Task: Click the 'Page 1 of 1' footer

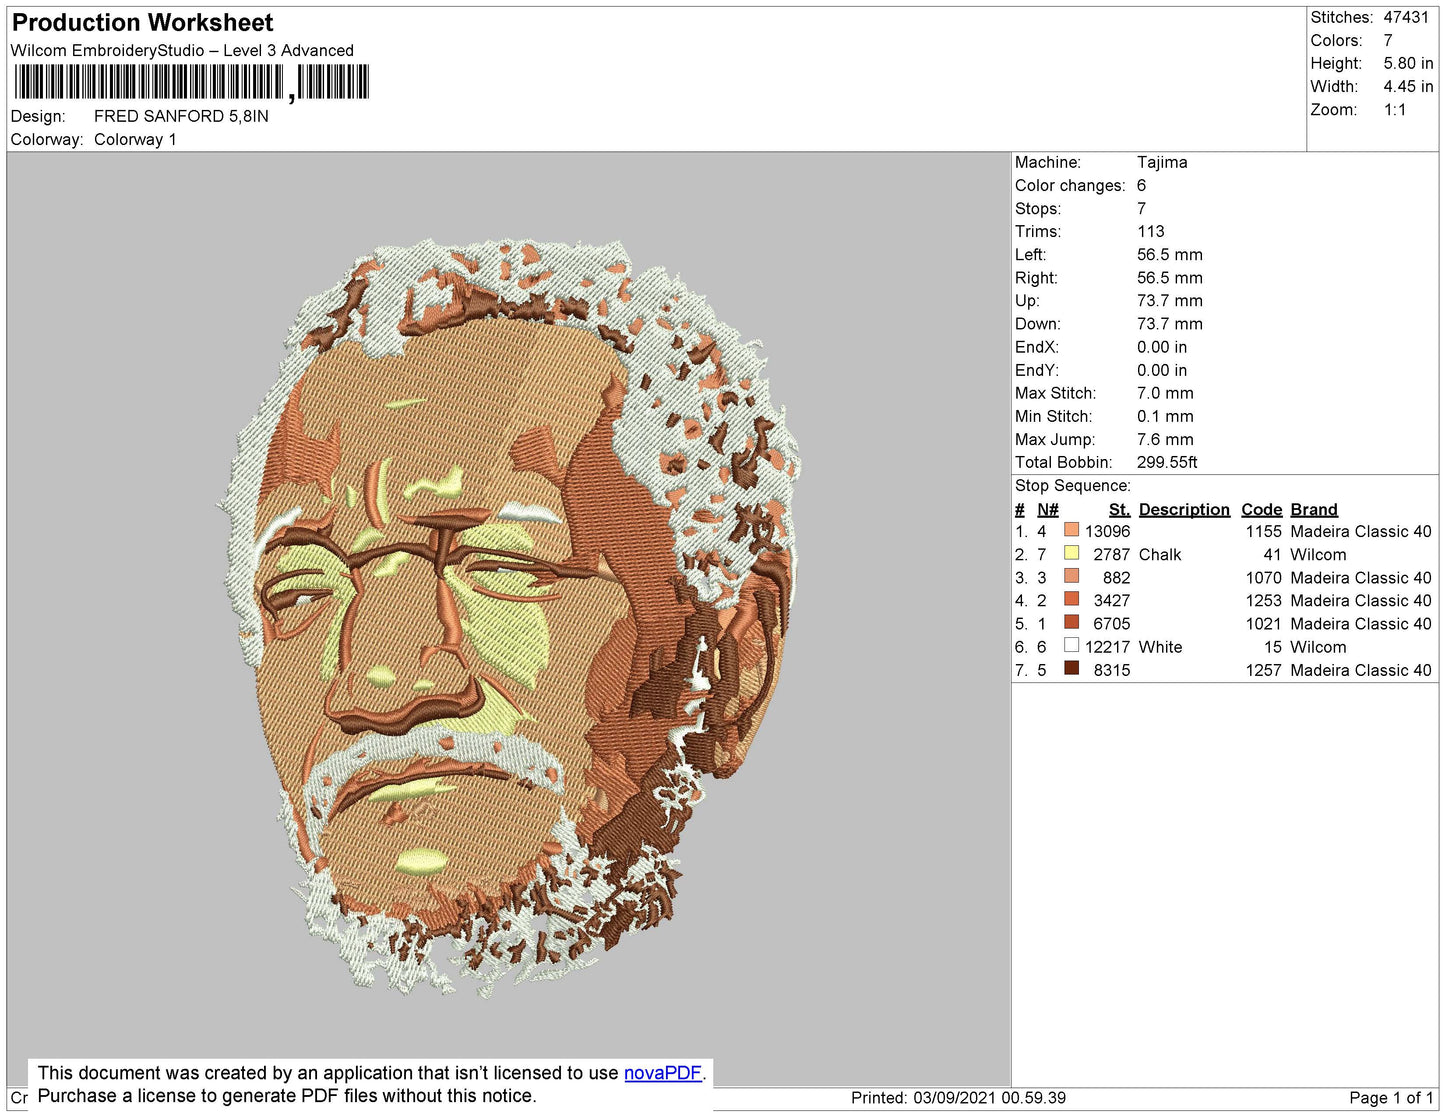Action: tap(1391, 1097)
